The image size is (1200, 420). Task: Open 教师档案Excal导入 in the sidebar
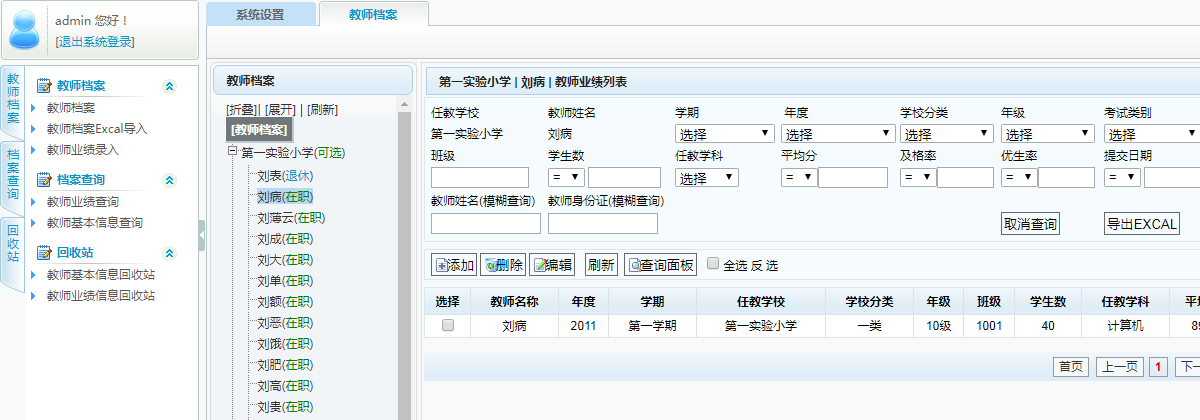(x=97, y=128)
